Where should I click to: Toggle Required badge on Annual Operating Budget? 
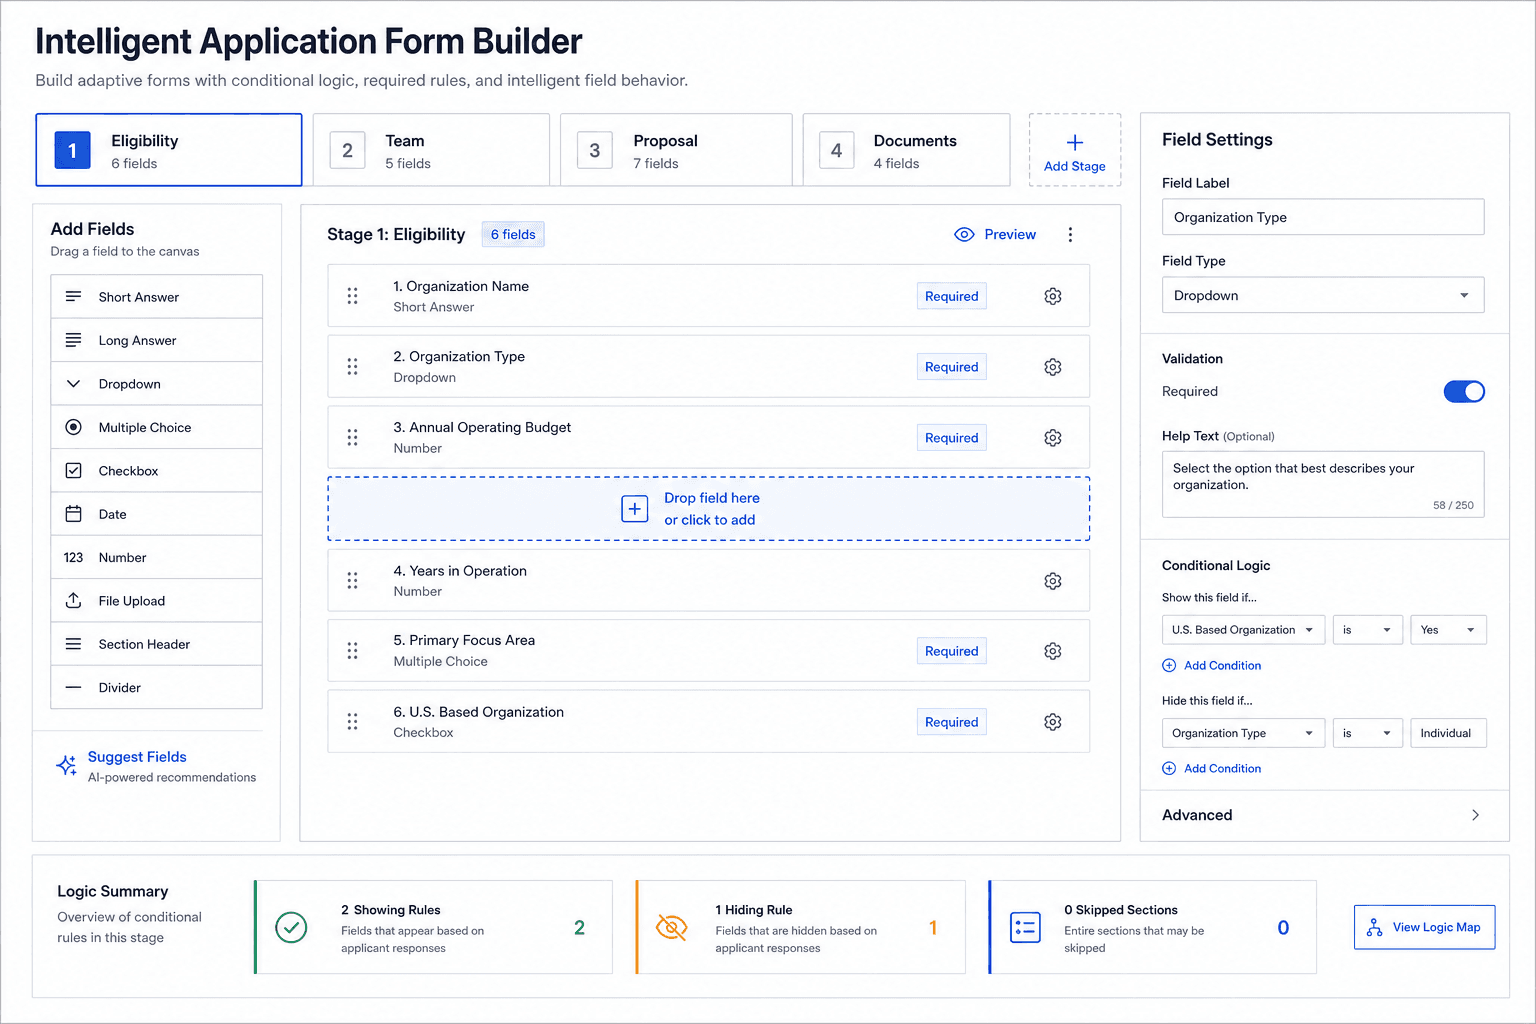click(951, 438)
